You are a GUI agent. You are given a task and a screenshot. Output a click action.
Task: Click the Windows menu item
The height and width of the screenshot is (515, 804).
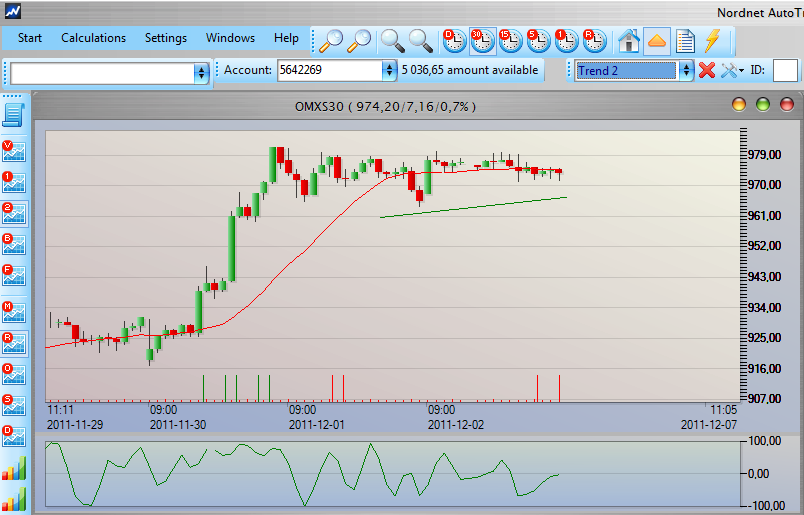tap(230, 38)
